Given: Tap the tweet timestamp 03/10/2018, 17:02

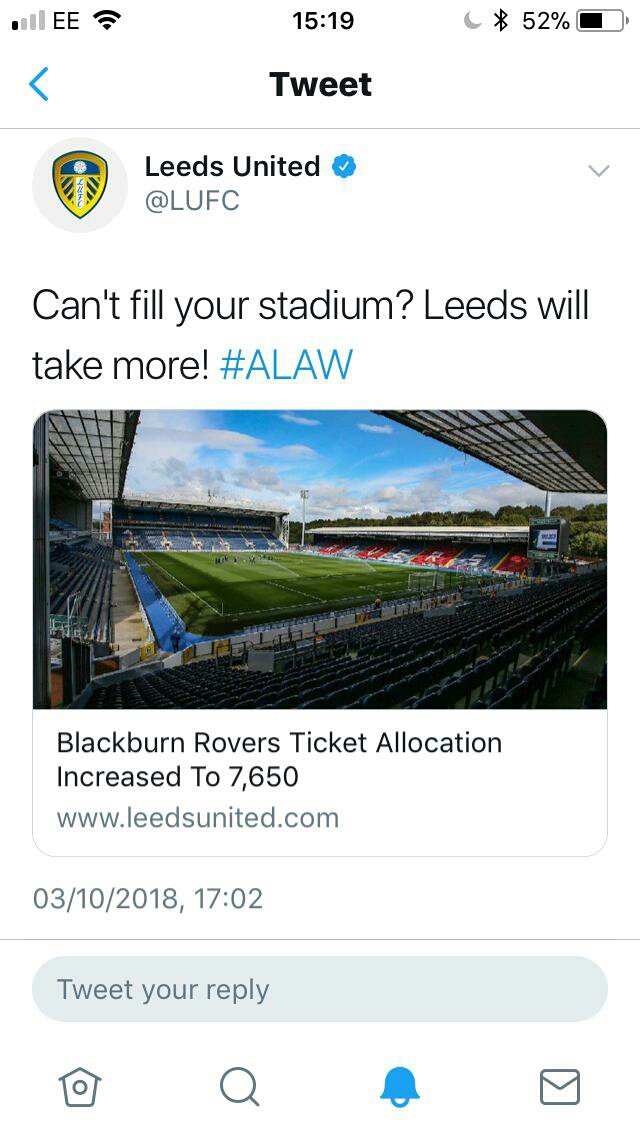Looking at the screenshot, I should (x=148, y=898).
